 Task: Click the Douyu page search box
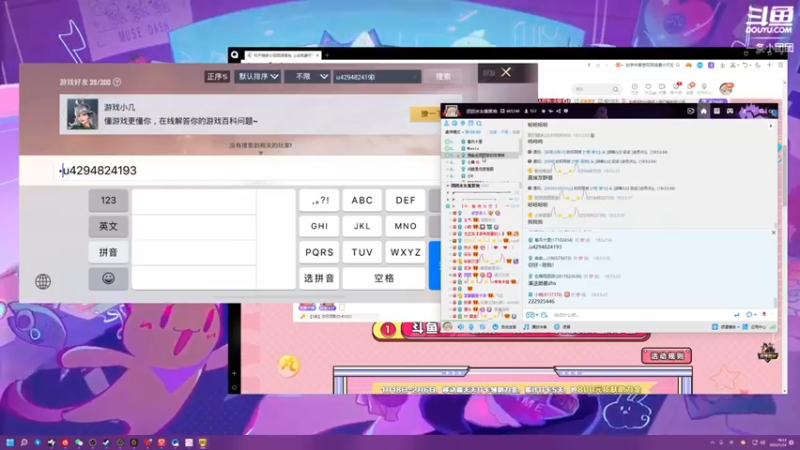click(596, 89)
